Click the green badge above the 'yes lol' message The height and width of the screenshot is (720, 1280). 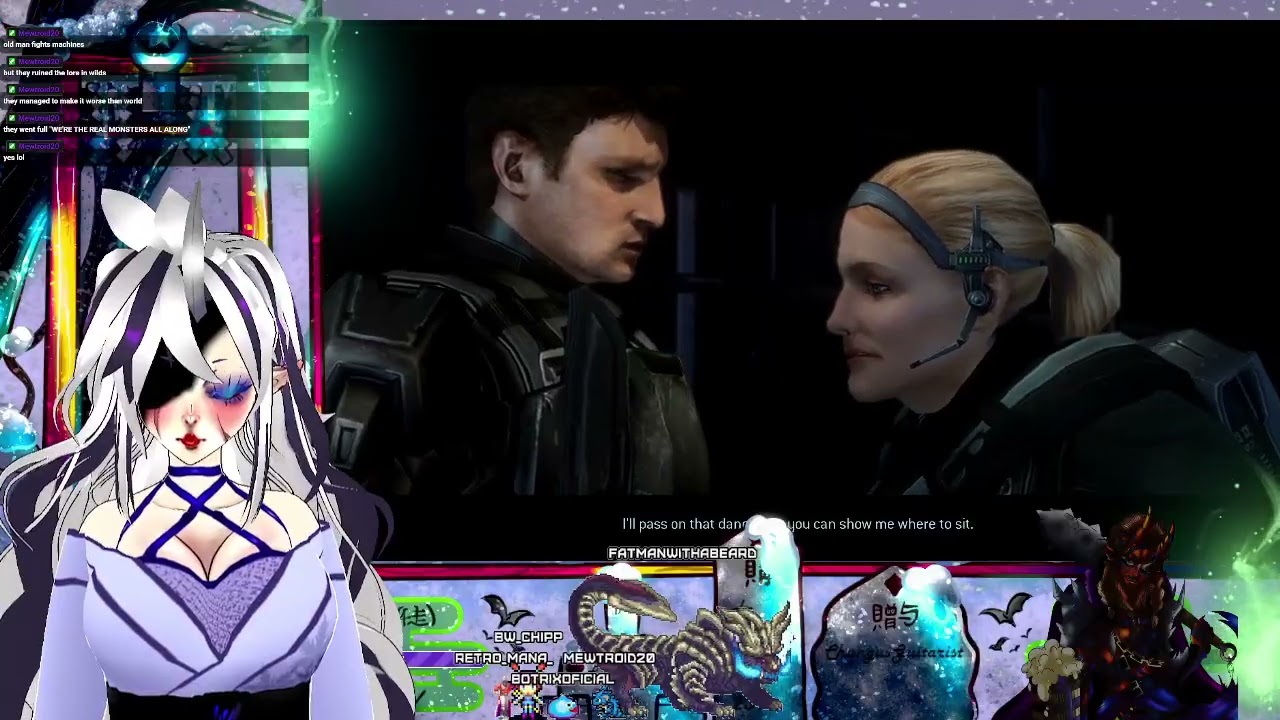coord(11,145)
